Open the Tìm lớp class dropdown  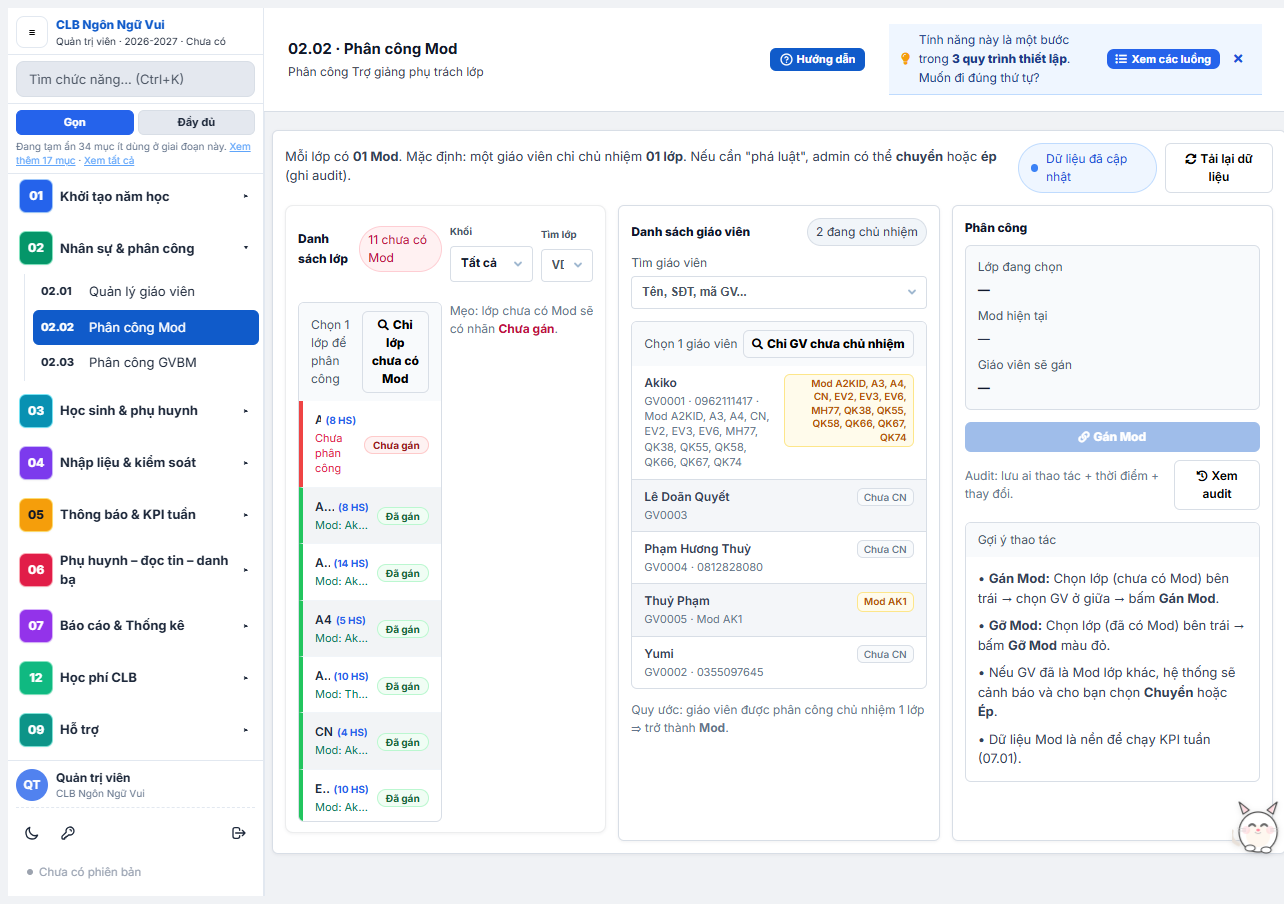pos(567,266)
